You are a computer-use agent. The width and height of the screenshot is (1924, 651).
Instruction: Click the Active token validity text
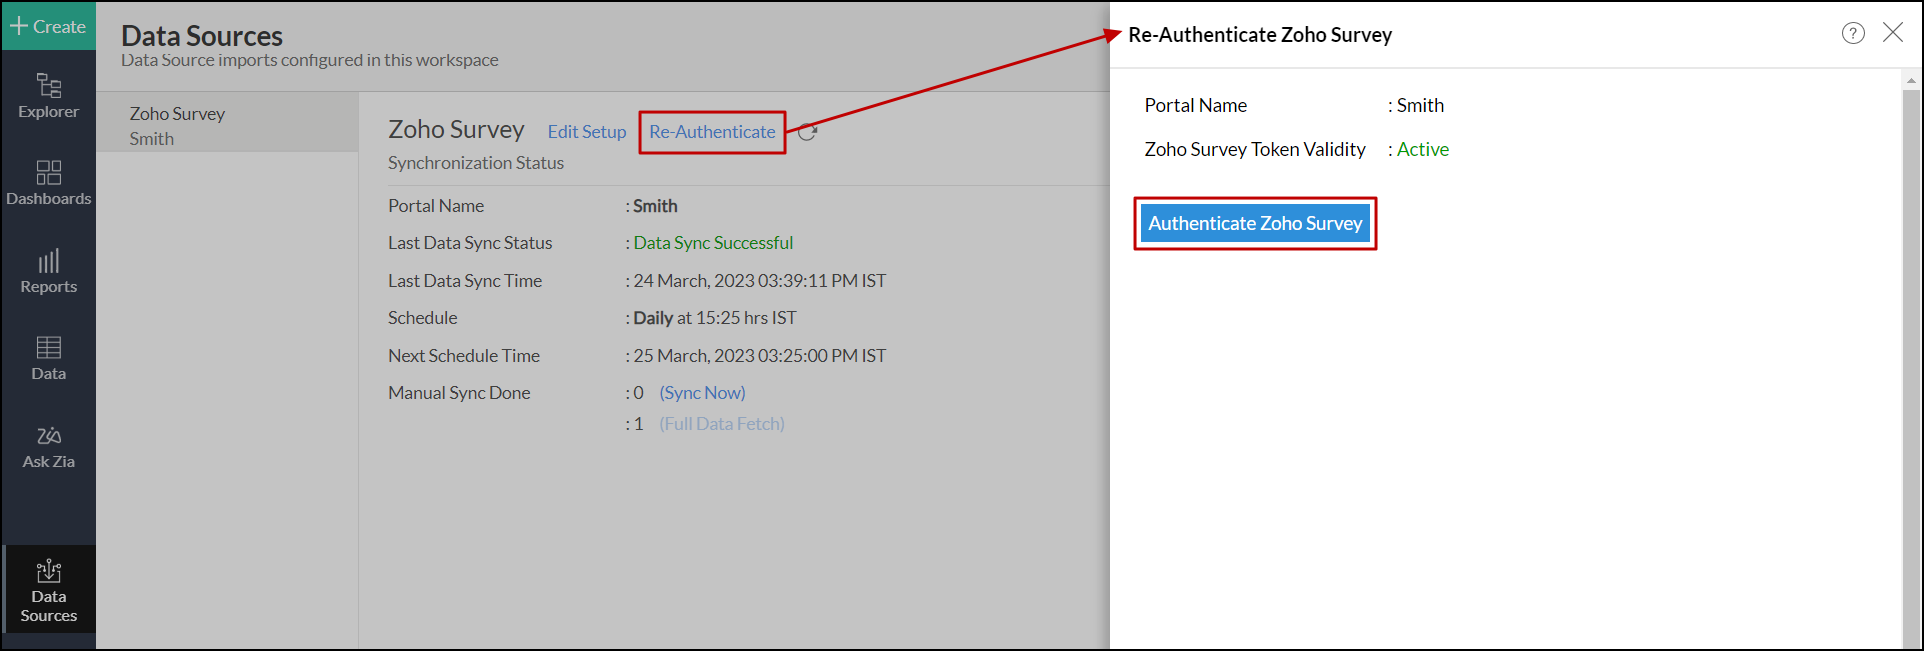pos(1423,149)
